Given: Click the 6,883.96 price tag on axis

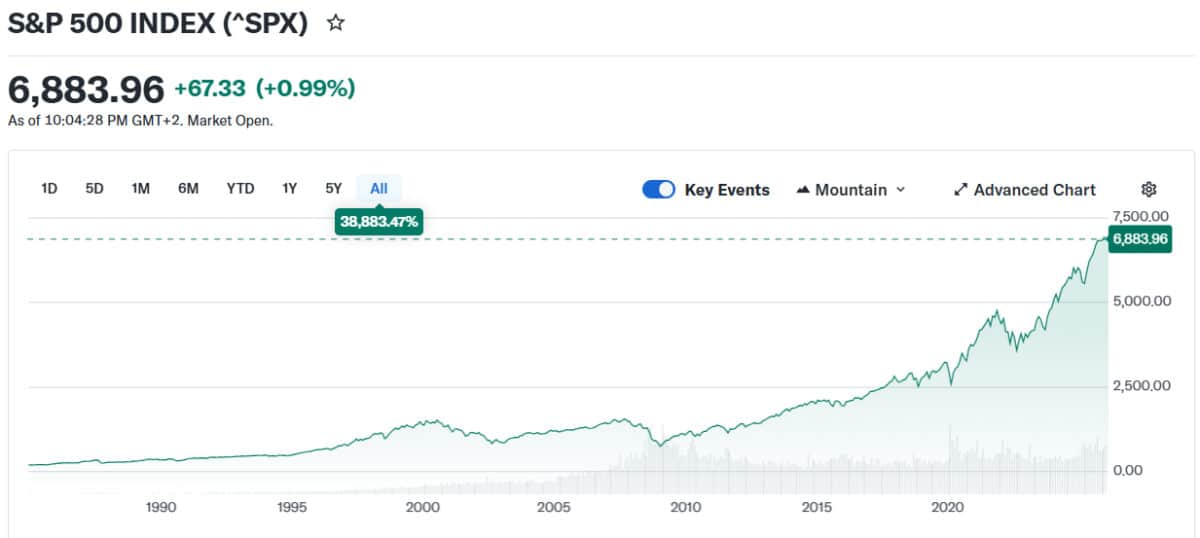Looking at the screenshot, I should point(1140,239).
